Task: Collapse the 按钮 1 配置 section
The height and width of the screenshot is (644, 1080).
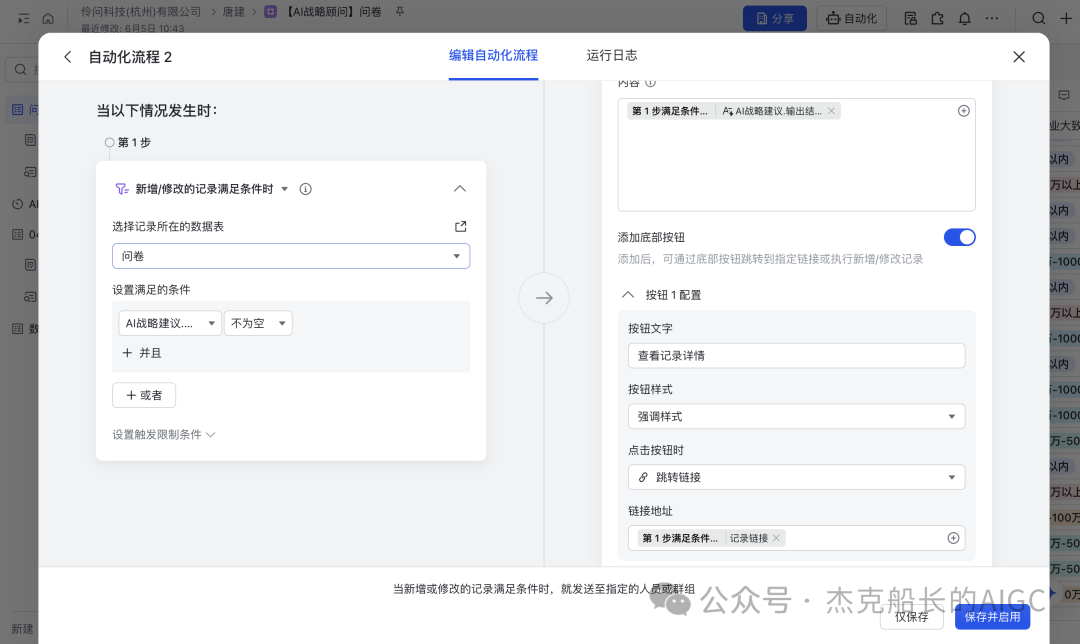Action: (627, 295)
